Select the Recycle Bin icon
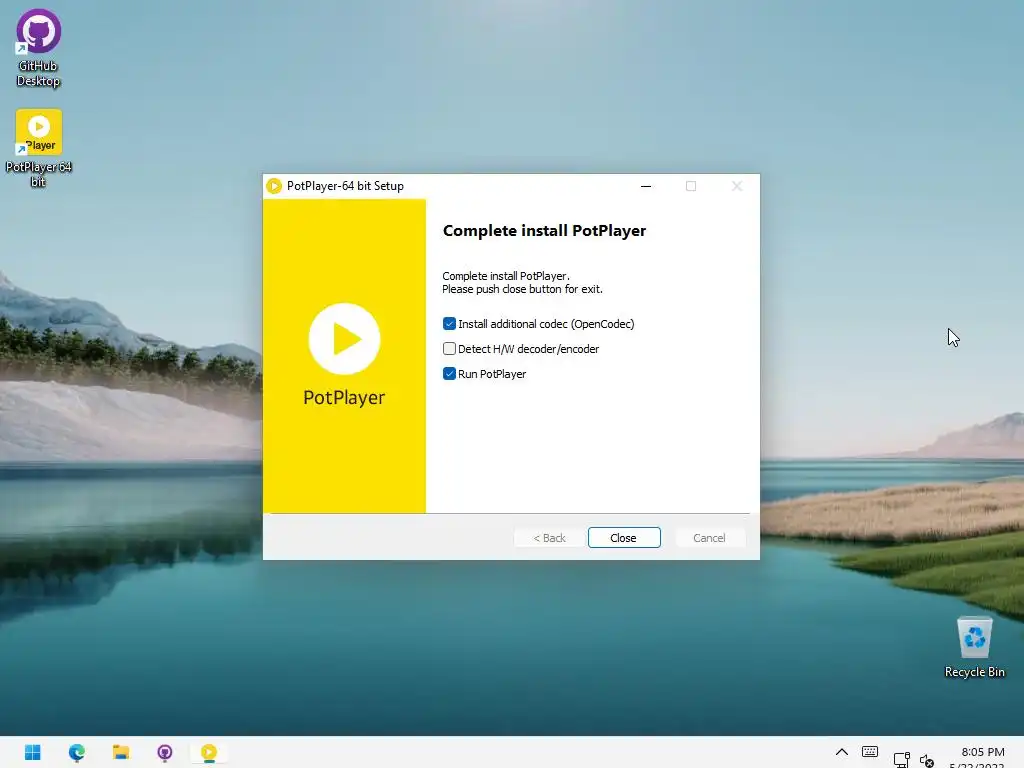The width and height of the screenshot is (1024, 768). (x=974, y=647)
